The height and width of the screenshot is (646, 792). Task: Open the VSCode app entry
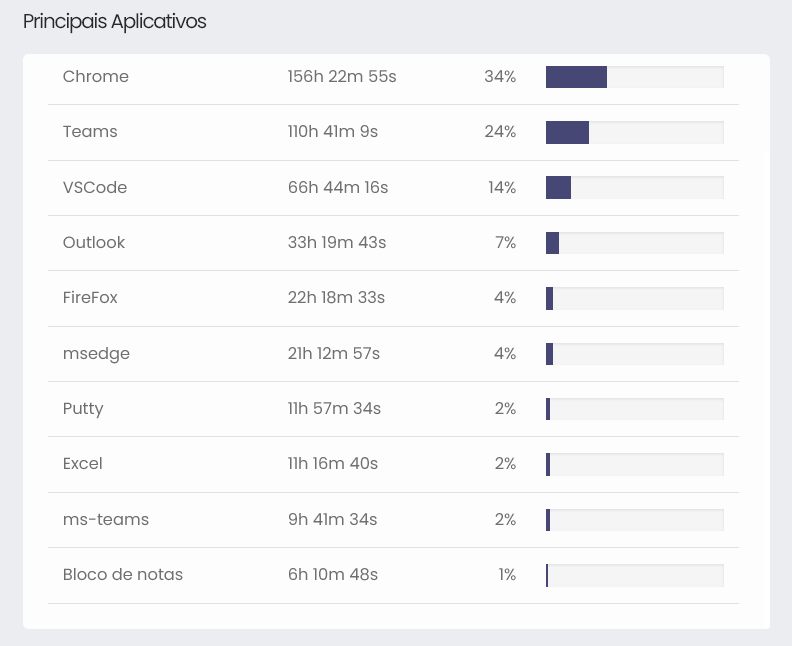click(x=95, y=188)
